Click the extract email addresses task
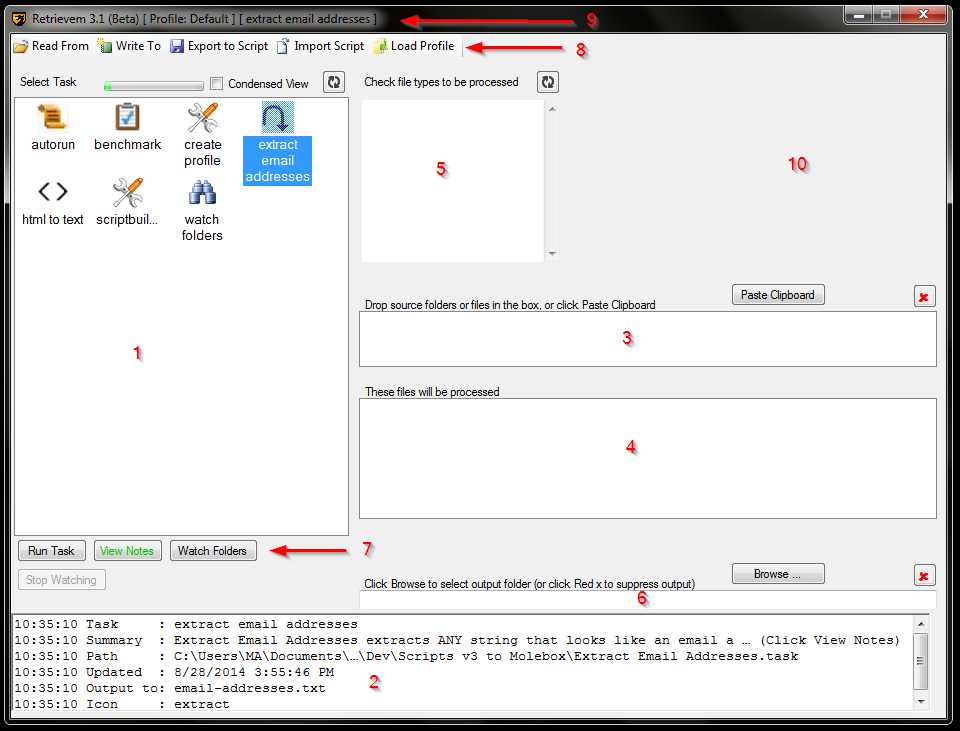960x731 pixels. point(277,120)
